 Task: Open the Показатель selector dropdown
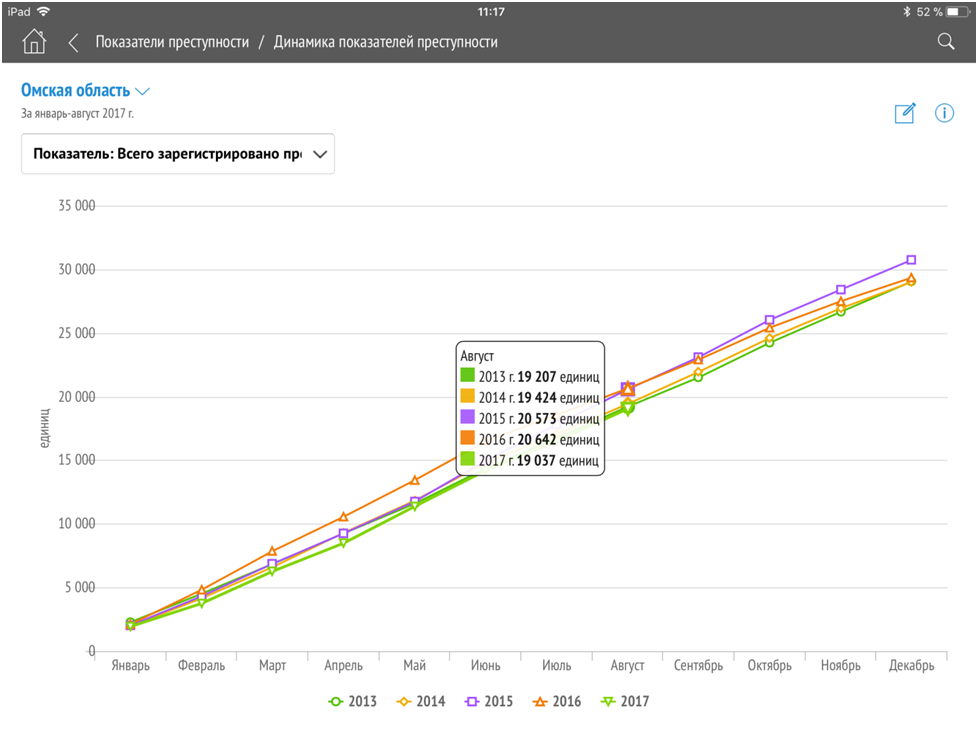point(178,154)
